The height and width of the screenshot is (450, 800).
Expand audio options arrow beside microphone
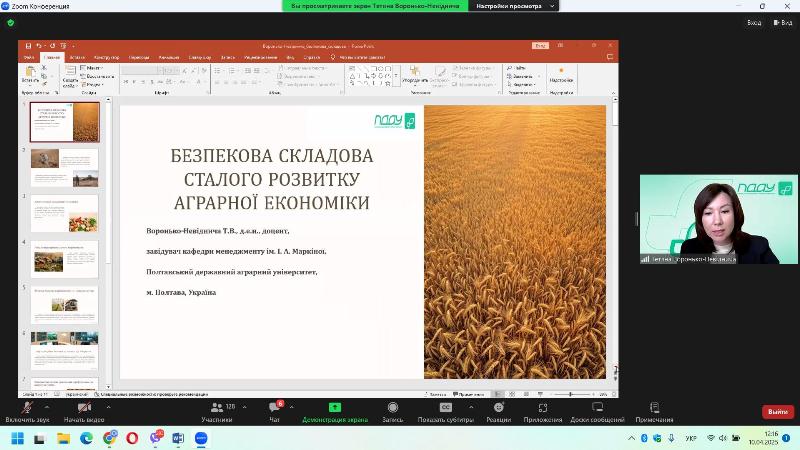(x=49, y=406)
